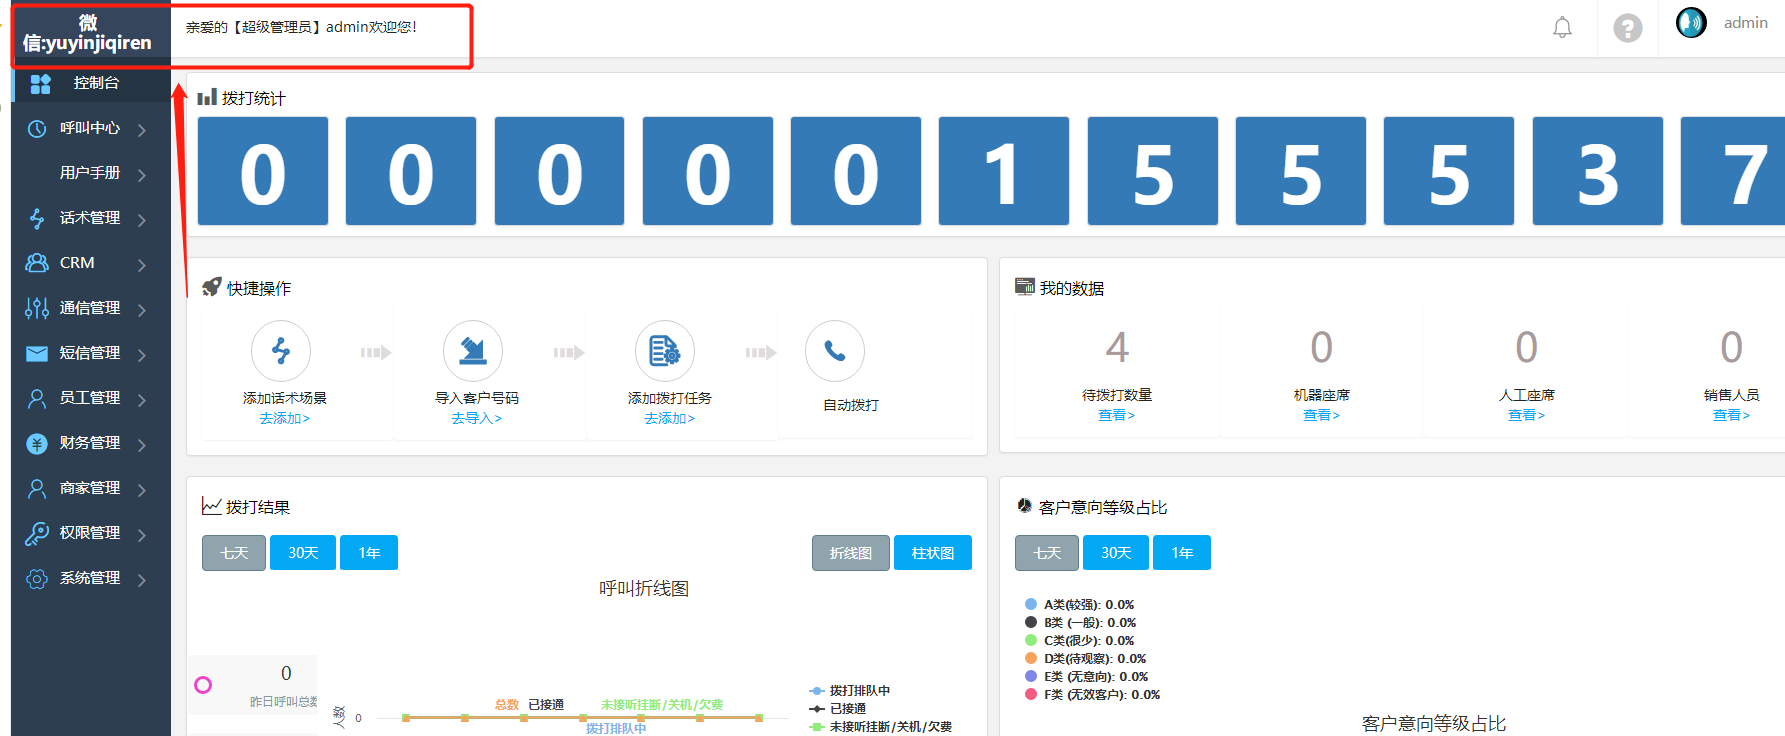This screenshot has height=736, width=1785.
Task: Open the 短信管理 menu item
Action: [90, 353]
